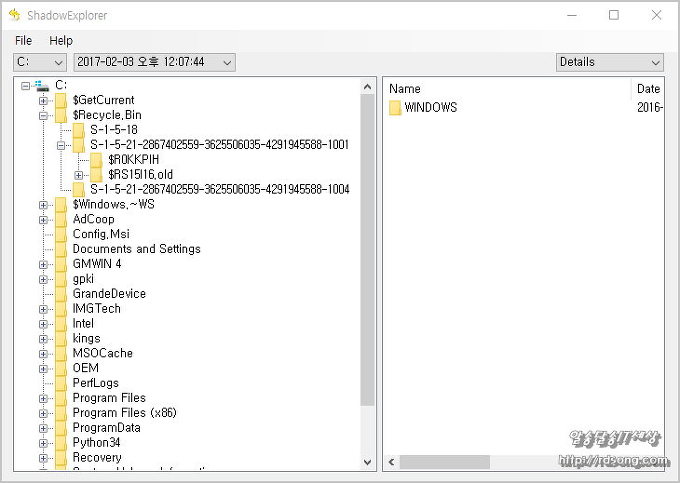
Task: Open the snapshot date dropdown
Action: click(x=154, y=62)
